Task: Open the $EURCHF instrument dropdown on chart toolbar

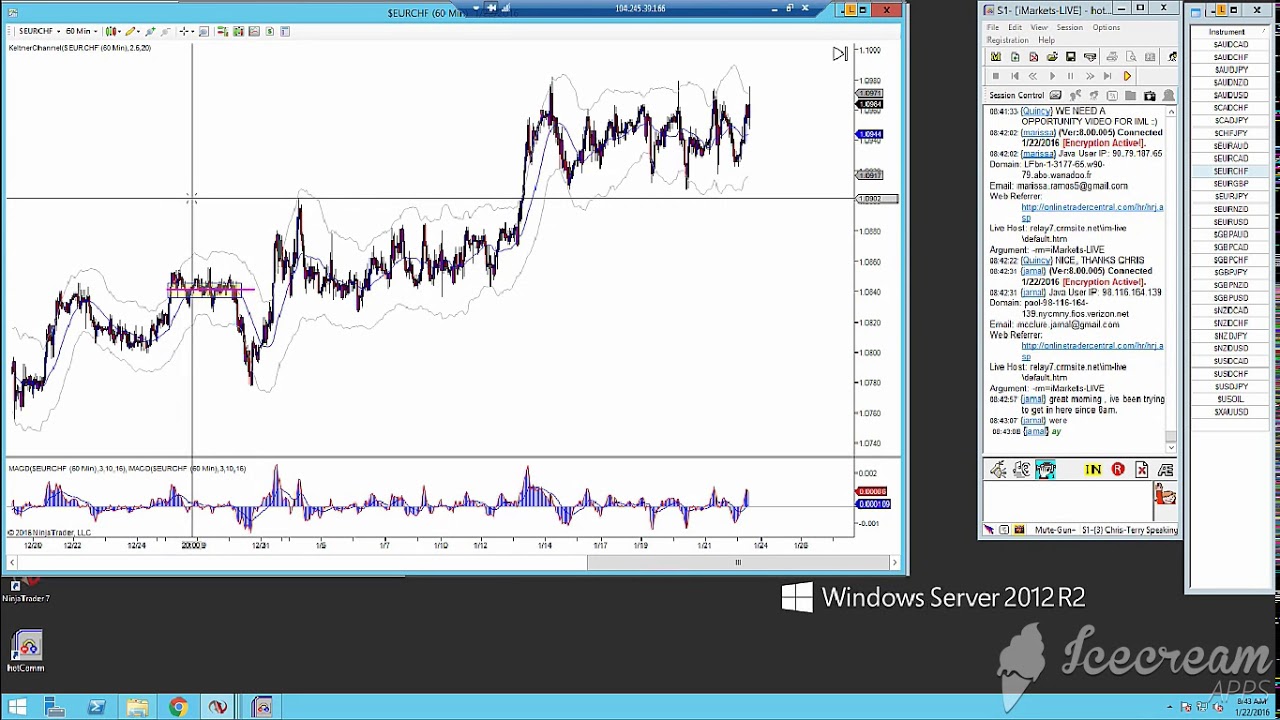Action: tap(40, 31)
